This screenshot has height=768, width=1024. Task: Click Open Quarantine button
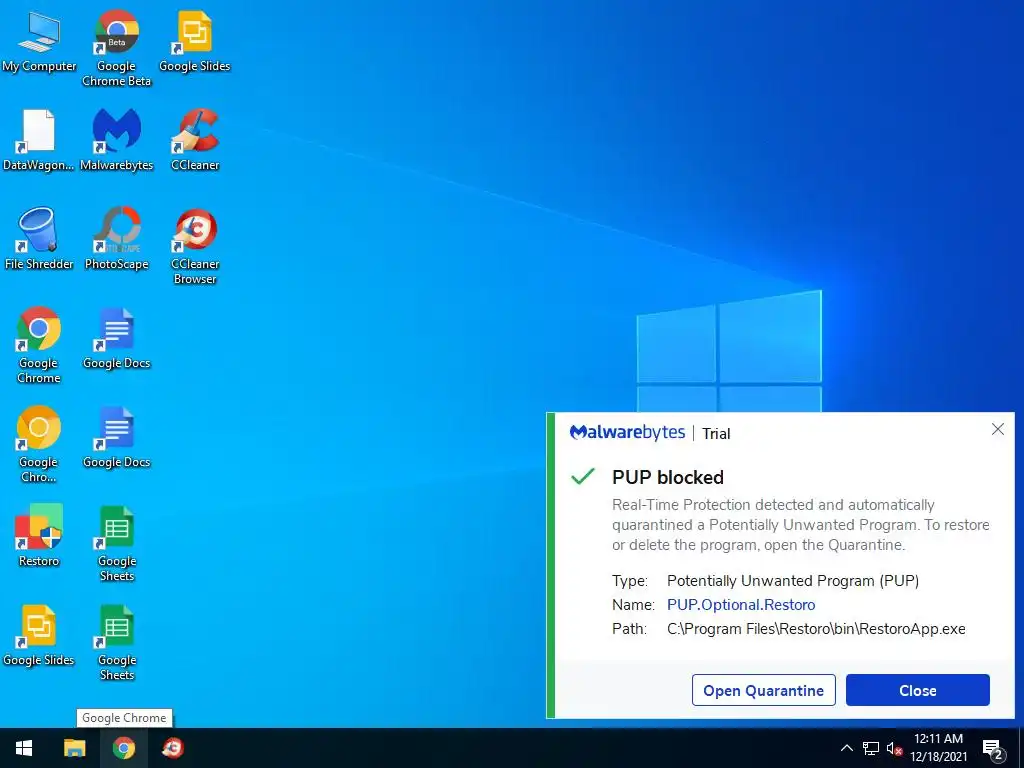763,690
